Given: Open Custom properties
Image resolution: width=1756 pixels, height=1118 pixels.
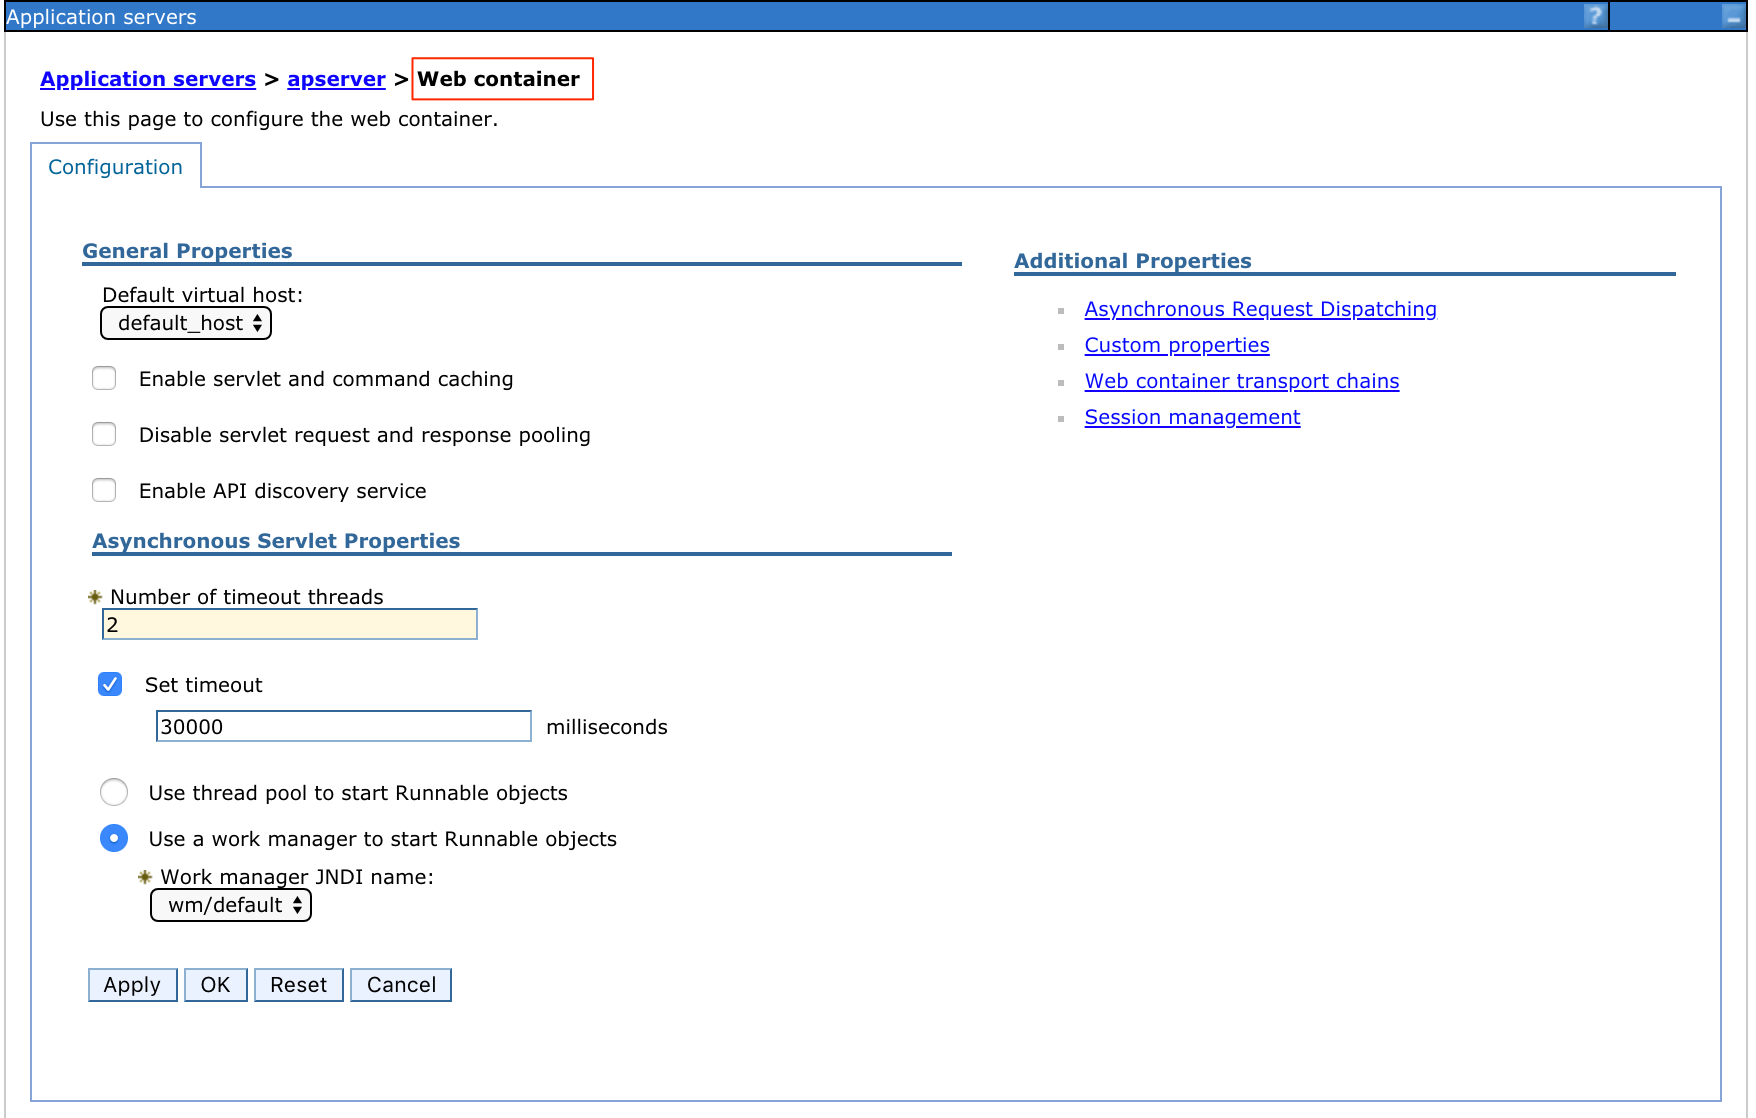Looking at the screenshot, I should (x=1177, y=345).
